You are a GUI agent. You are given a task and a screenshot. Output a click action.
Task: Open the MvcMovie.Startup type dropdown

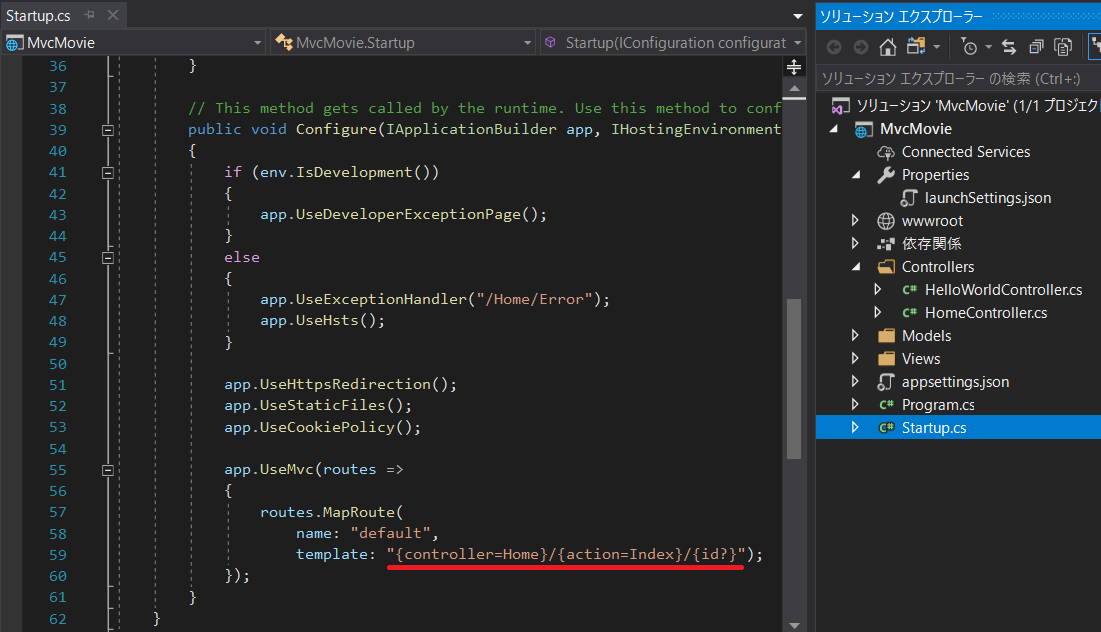point(403,43)
